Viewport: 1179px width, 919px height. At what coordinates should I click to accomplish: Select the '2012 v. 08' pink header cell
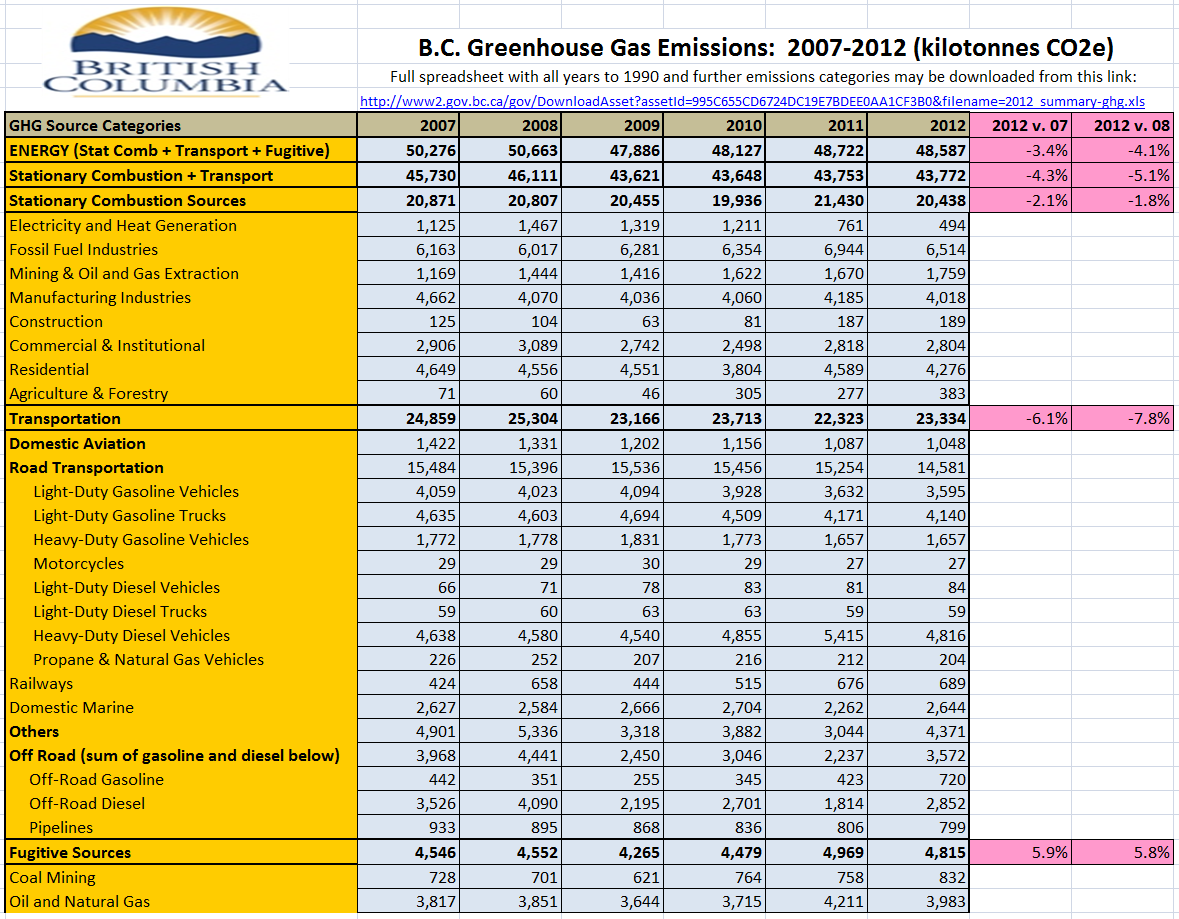[x=1123, y=125]
